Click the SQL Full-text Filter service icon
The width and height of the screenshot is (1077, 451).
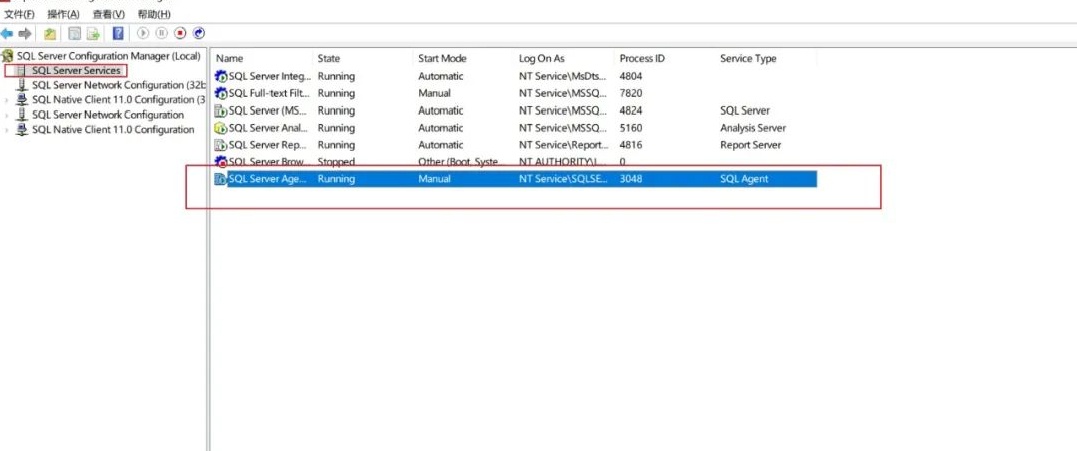click(221, 93)
